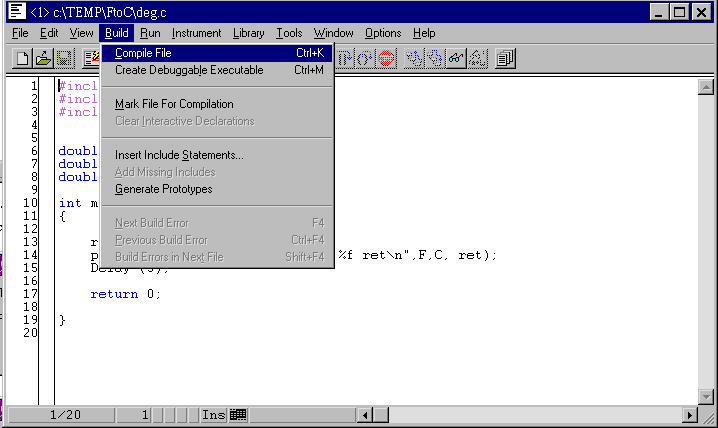Select Mark File For Compilation
The width and height of the screenshot is (718, 428).
tap(174, 104)
